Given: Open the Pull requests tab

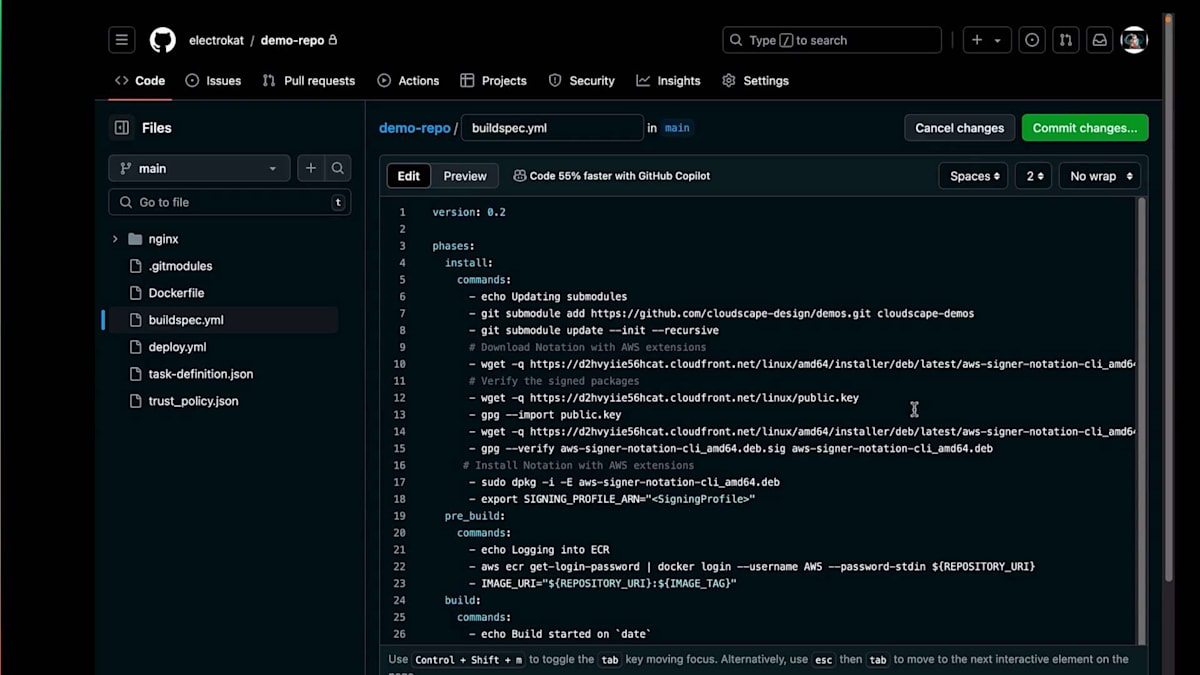Looking at the screenshot, I should [308, 81].
